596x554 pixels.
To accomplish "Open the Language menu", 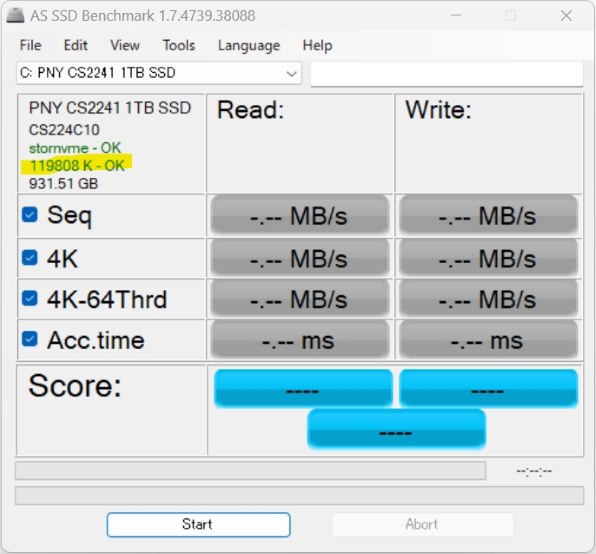I will 249,45.
